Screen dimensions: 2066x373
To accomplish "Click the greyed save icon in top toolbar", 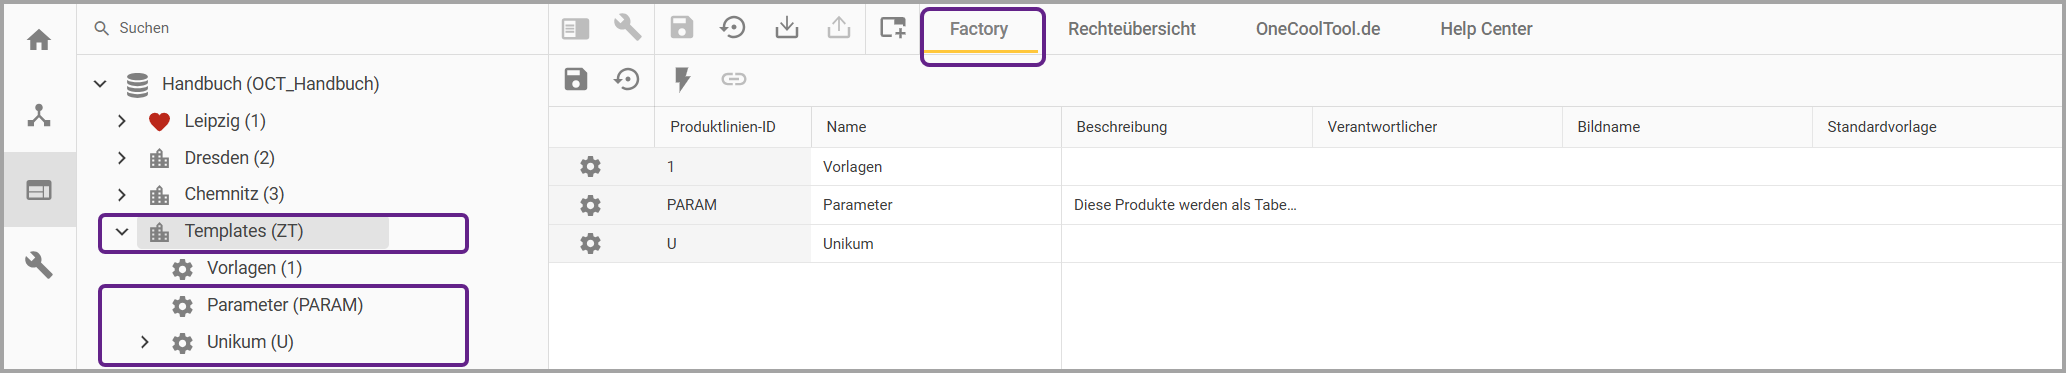I will coord(682,27).
